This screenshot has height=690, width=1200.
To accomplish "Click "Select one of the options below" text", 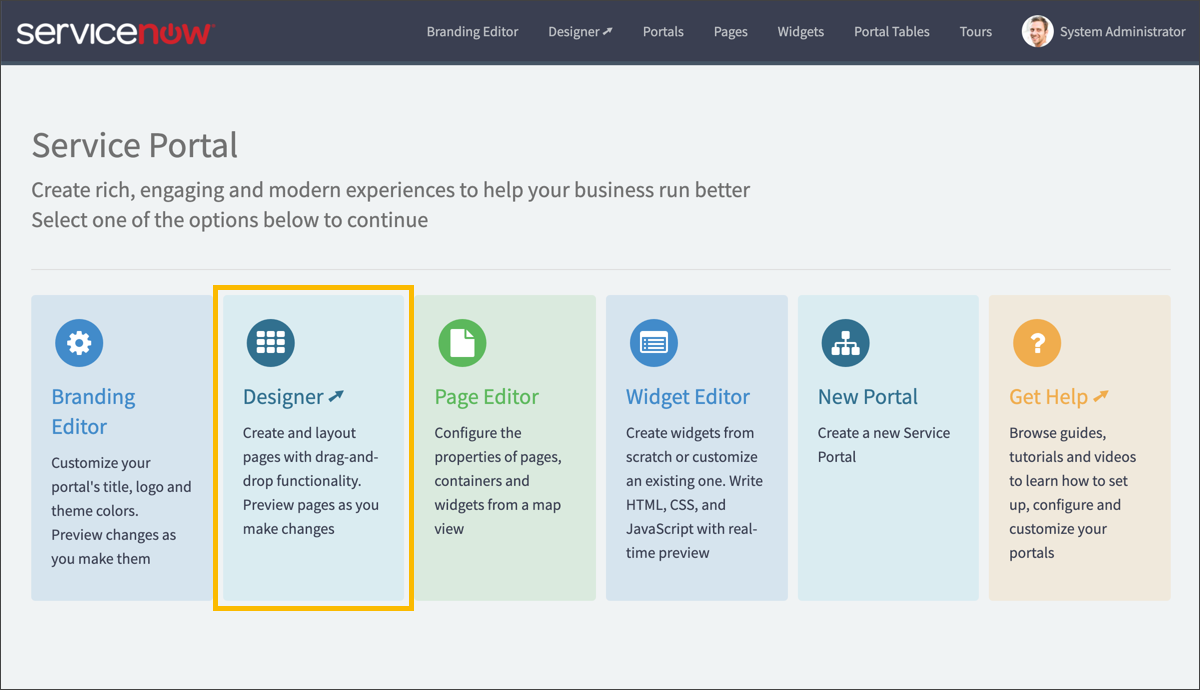I will pos(230,220).
